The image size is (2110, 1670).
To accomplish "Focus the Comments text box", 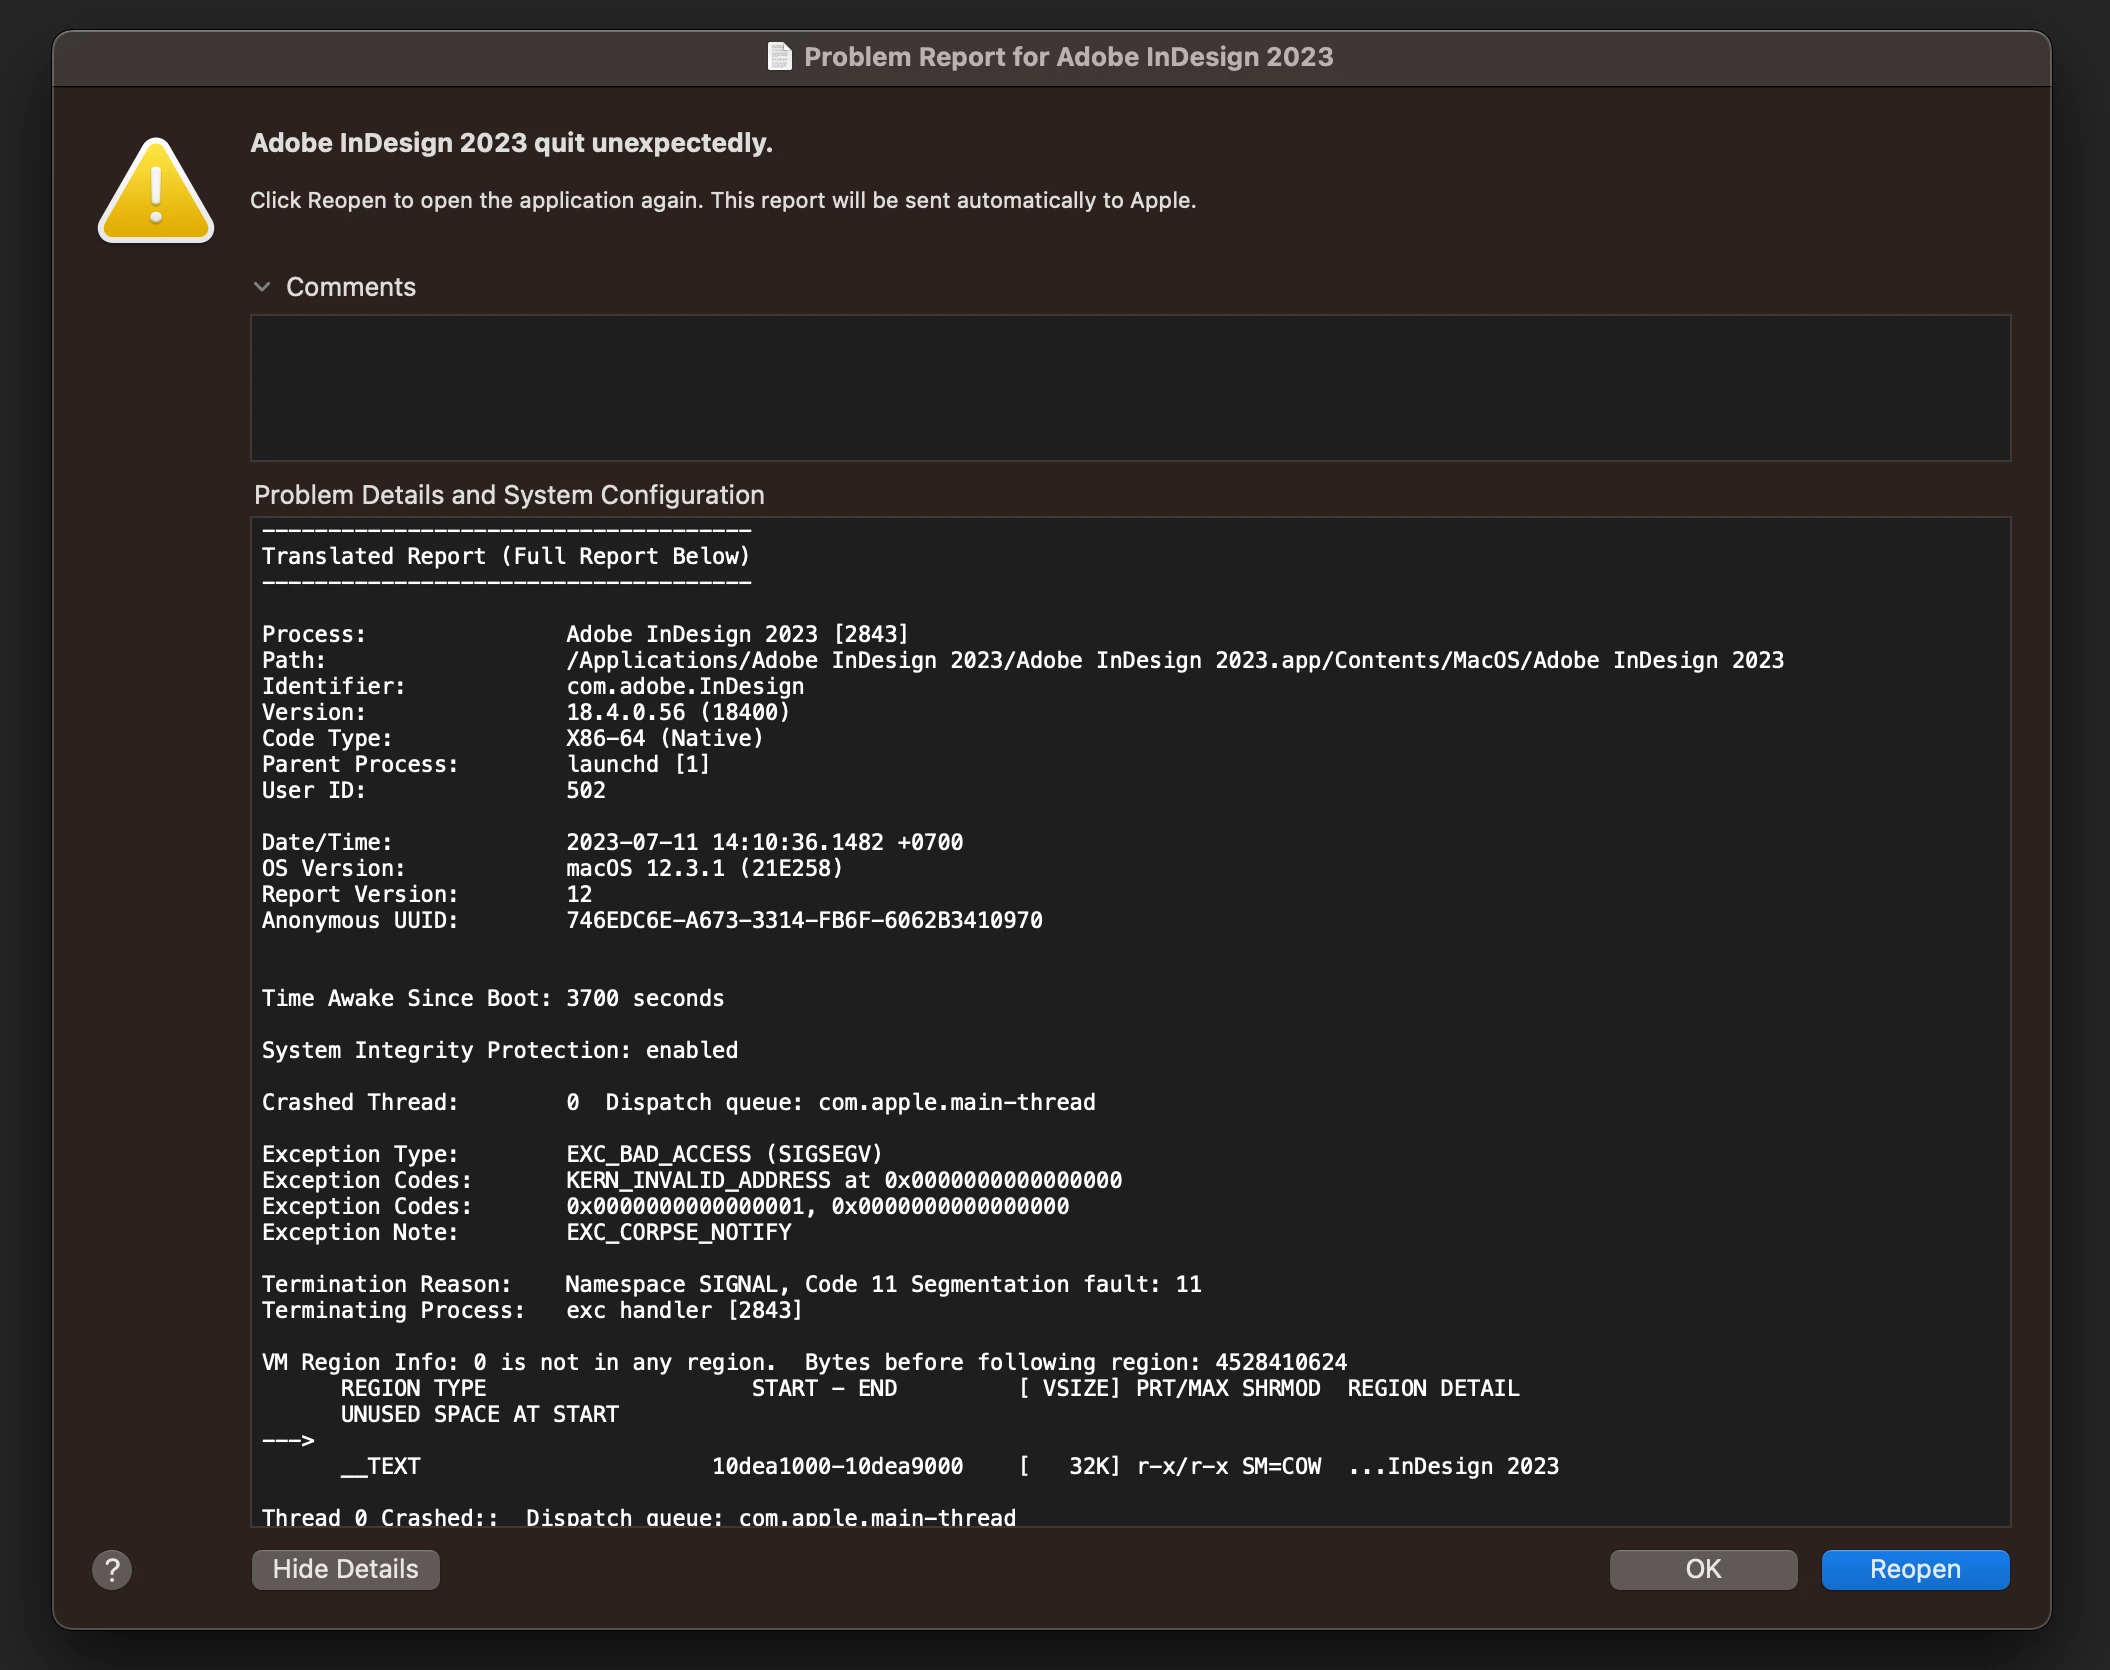I will click(x=1130, y=388).
